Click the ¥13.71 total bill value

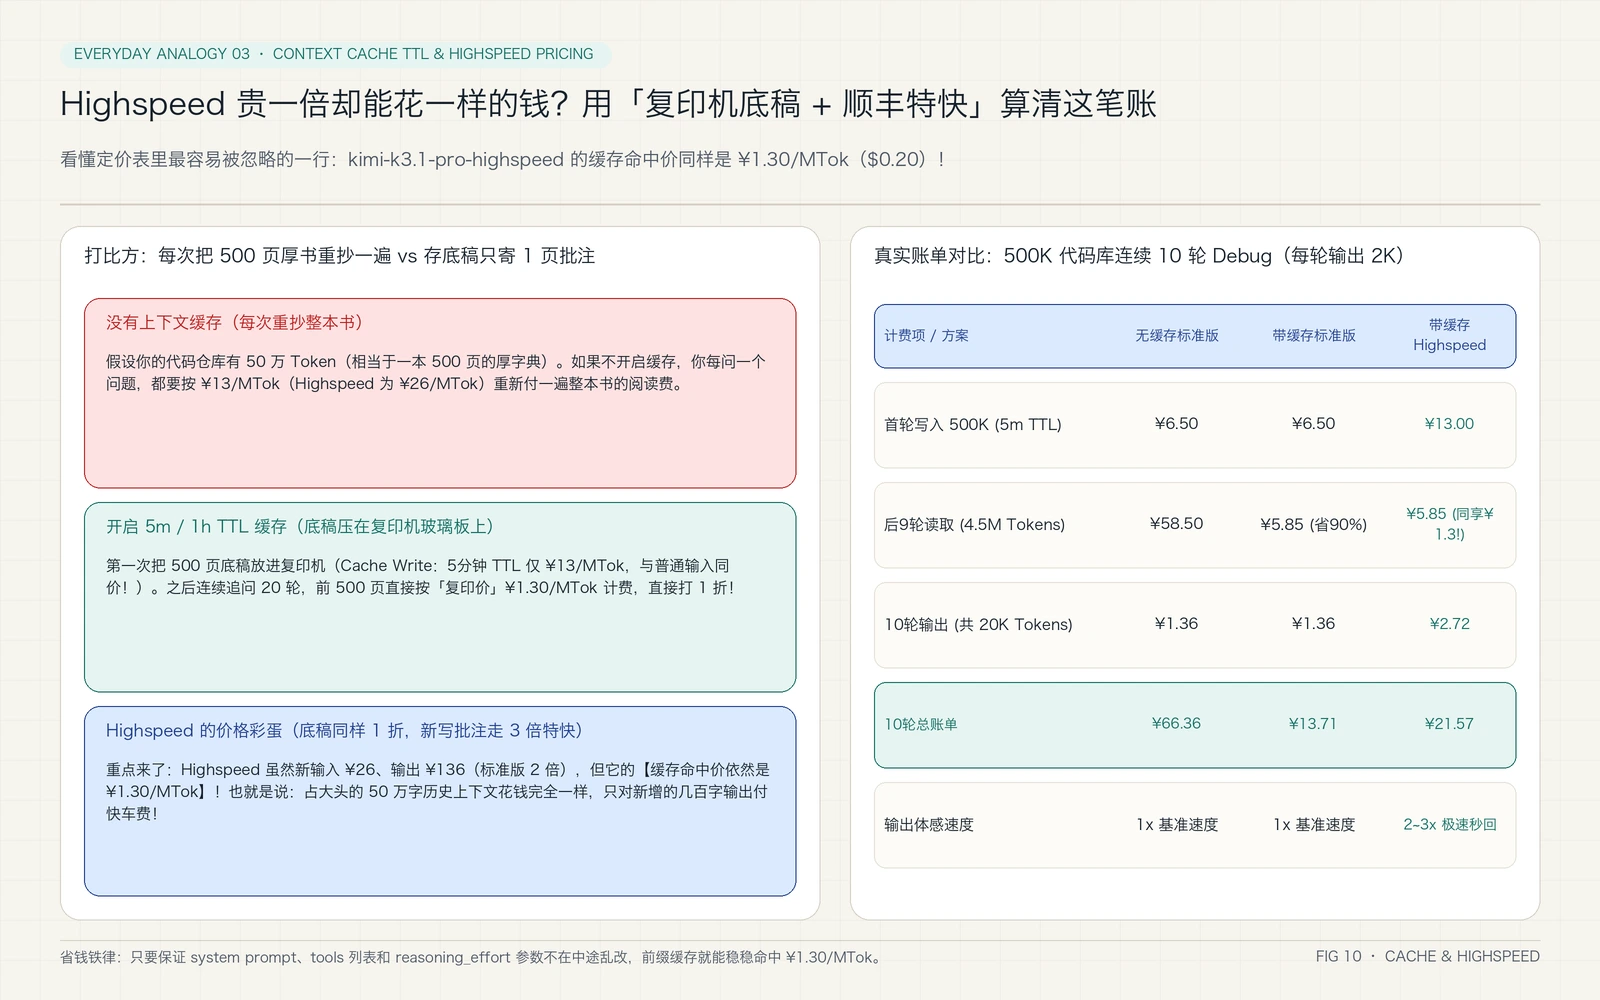[1313, 724]
